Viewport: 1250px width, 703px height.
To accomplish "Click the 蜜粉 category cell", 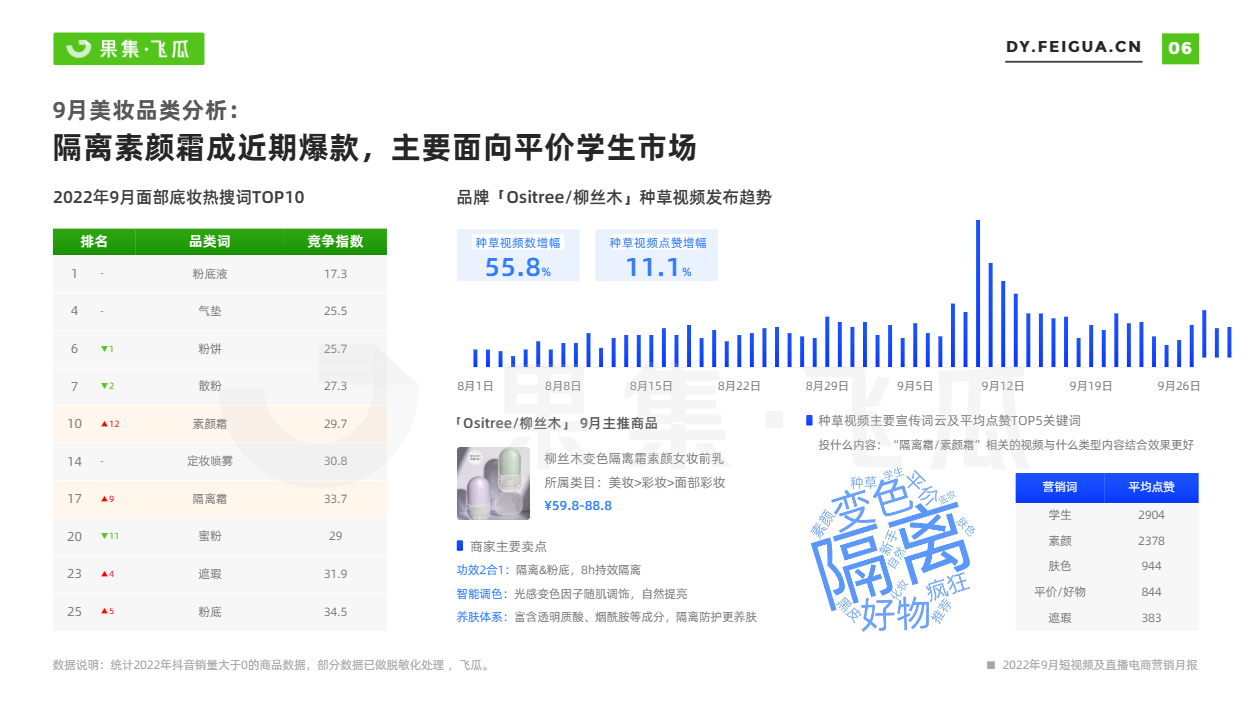I will [x=210, y=536].
